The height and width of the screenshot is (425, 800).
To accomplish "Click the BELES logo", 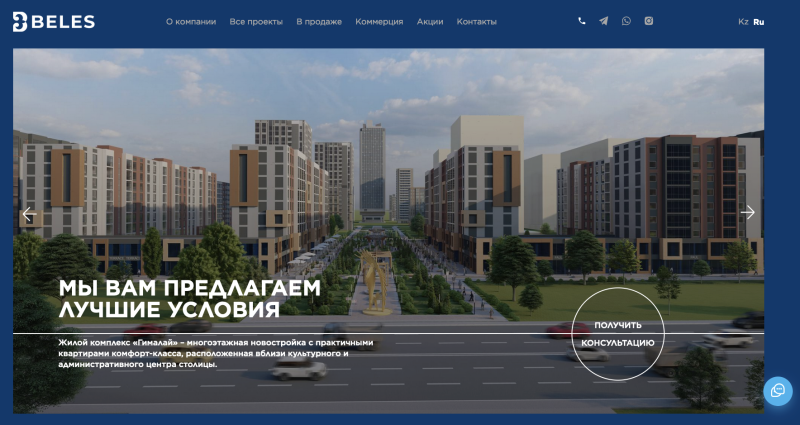I will coord(54,21).
